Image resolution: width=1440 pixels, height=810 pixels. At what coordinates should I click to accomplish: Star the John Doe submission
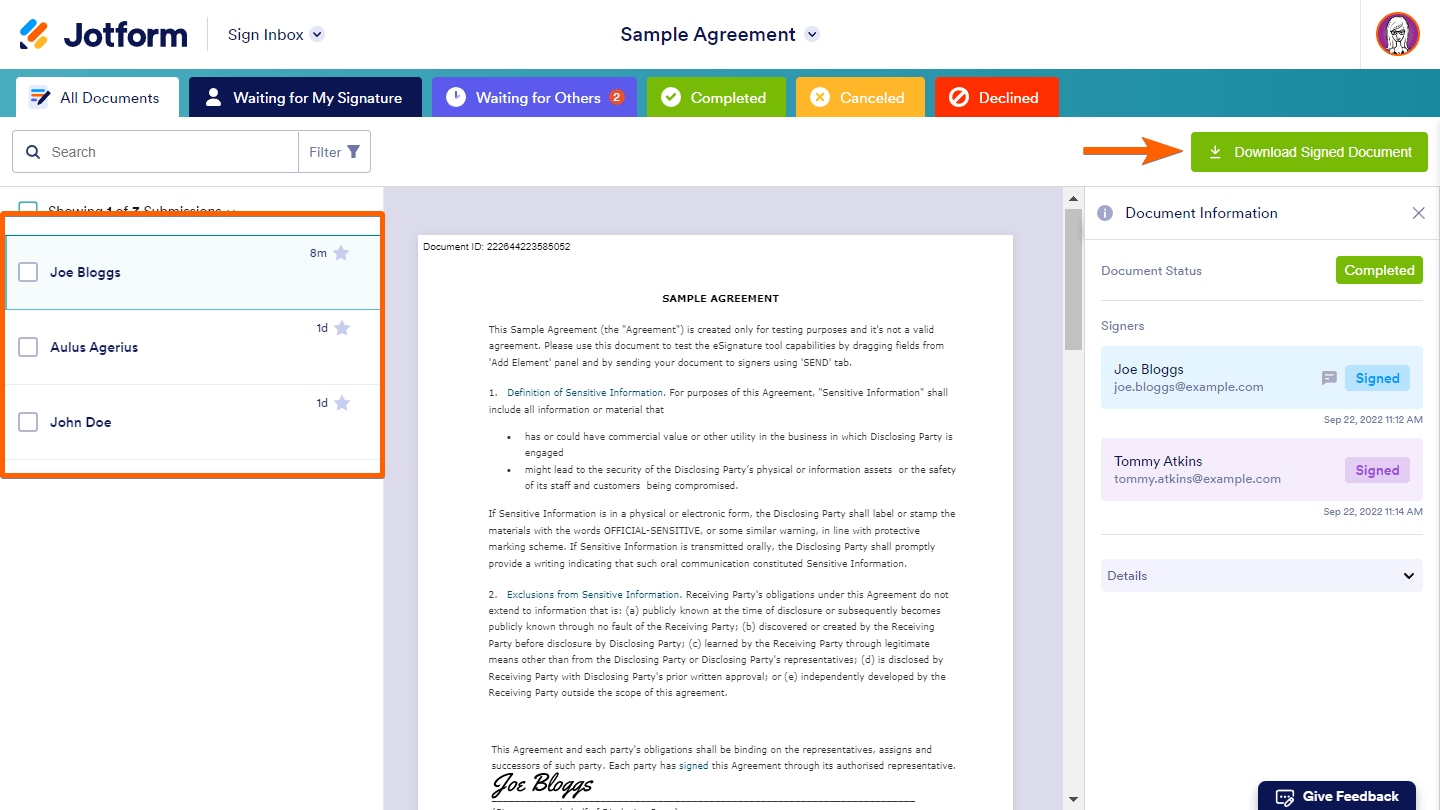click(342, 403)
